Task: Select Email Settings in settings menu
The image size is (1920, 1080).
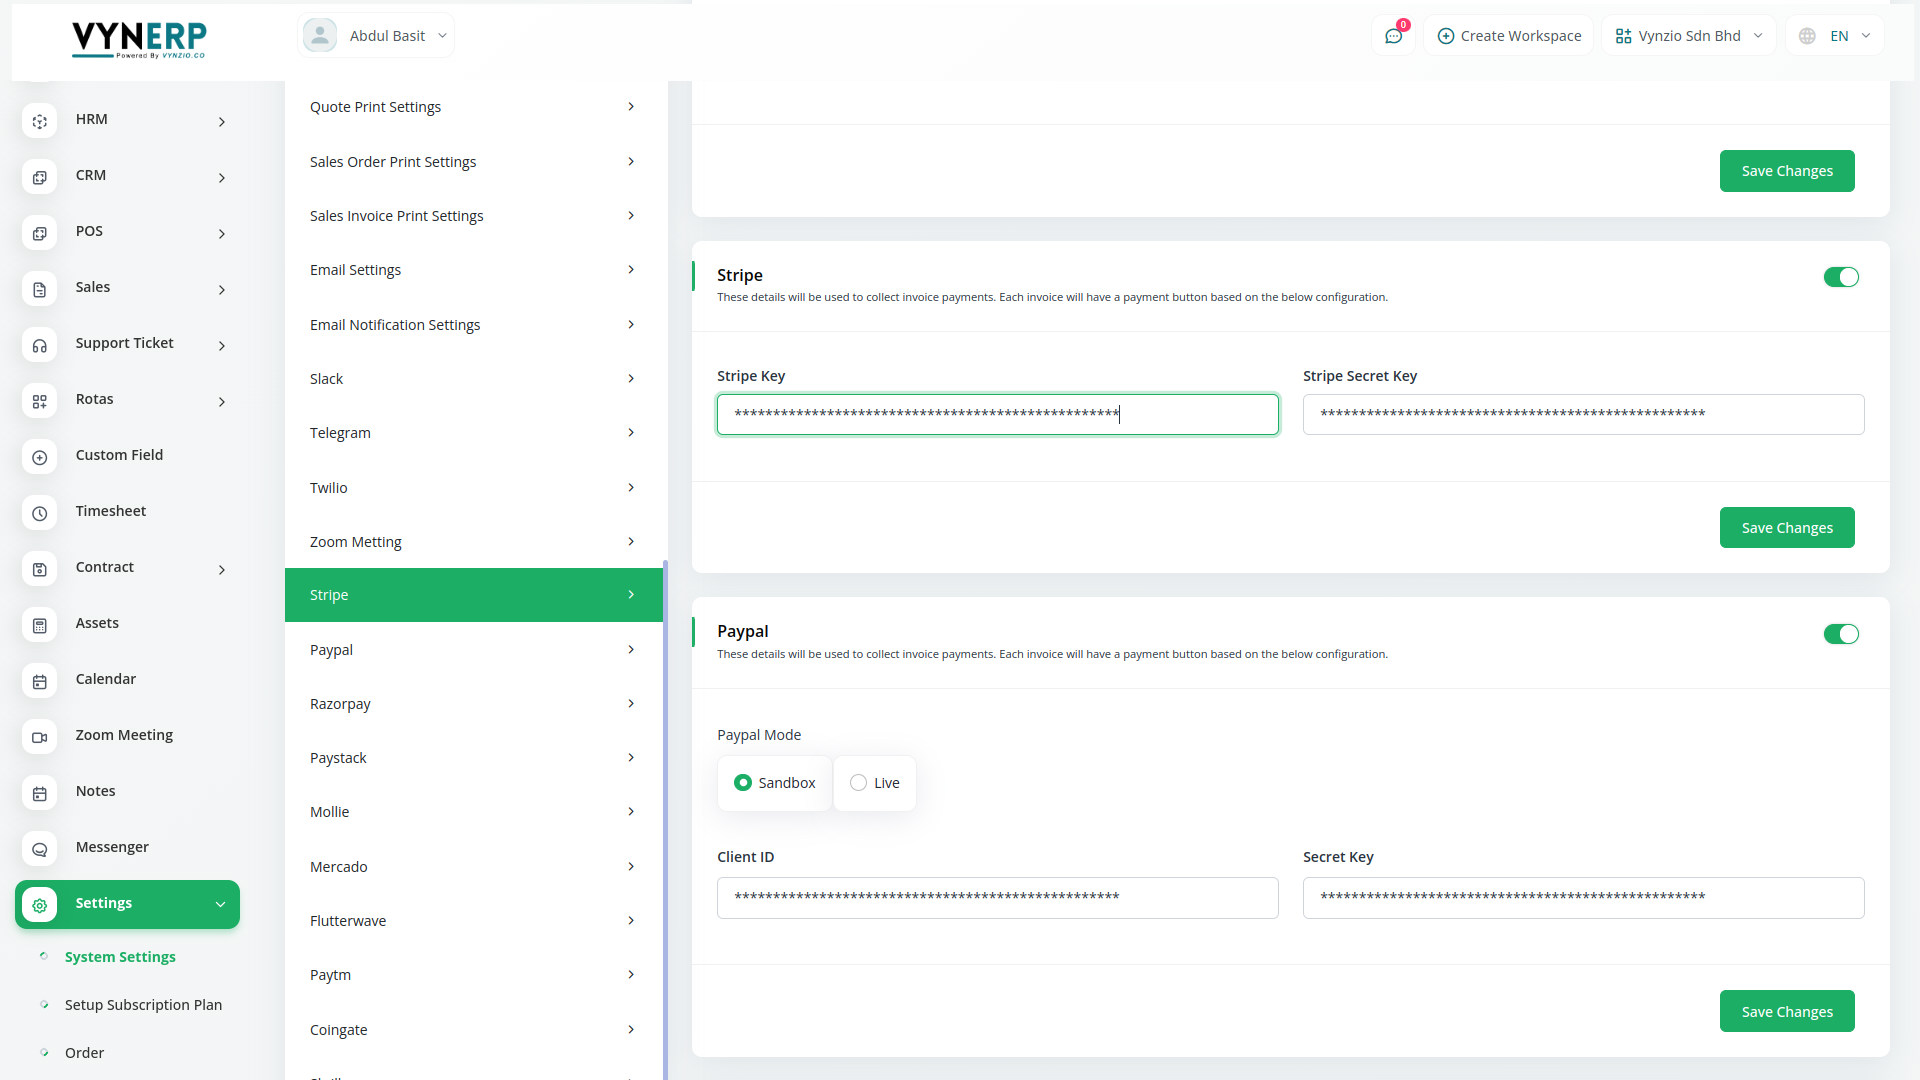Action: point(473,270)
